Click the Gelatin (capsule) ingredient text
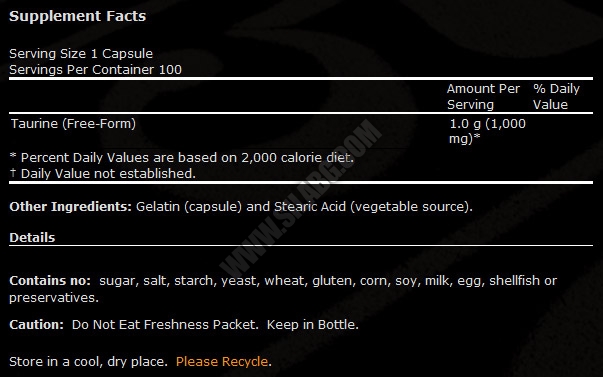 pyautogui.click(x=189, y=207)
